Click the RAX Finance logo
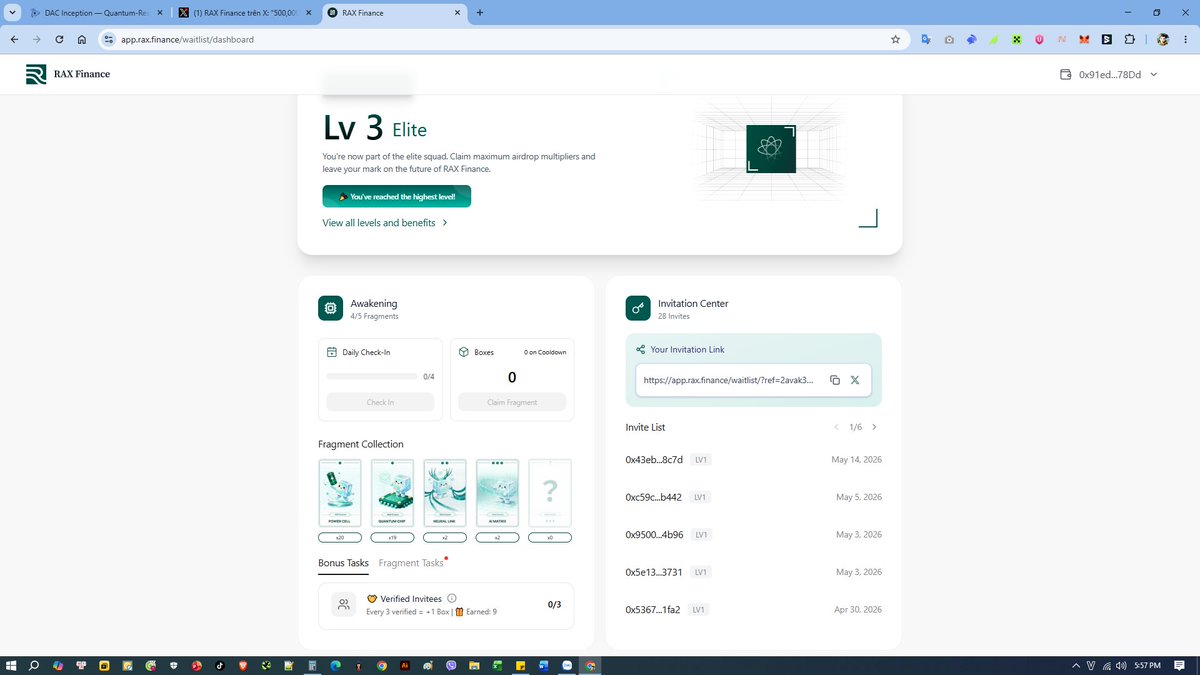Screen dimensions: 1200x675 pos(68,74)
